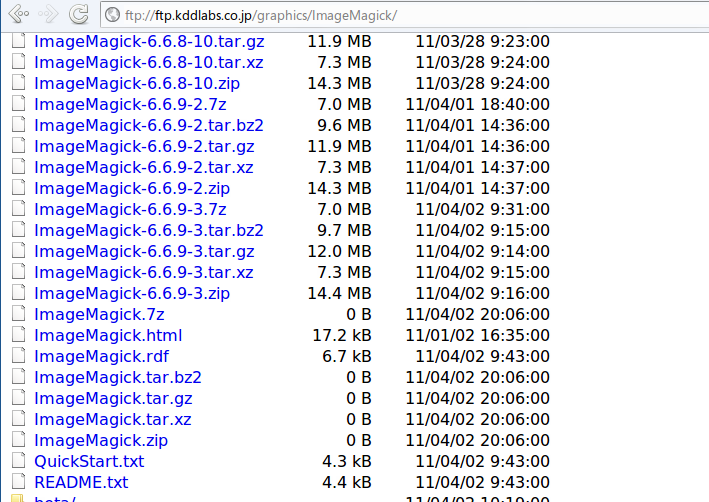Click file icon beside ImageMagick.rdf
Viewport: 709px width, 502px height.
click(x=19, y=356)
